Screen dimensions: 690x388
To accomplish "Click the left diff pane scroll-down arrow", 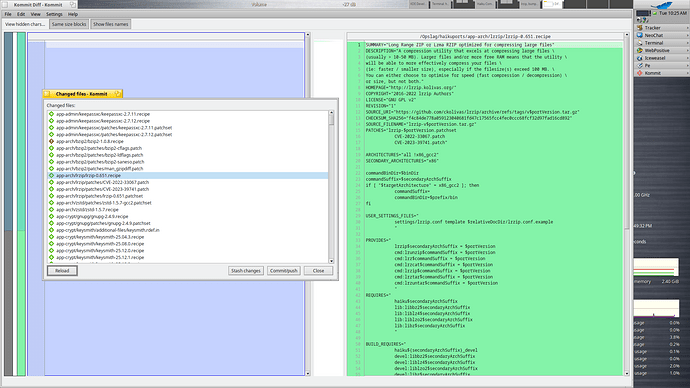I will click(308, 373).
